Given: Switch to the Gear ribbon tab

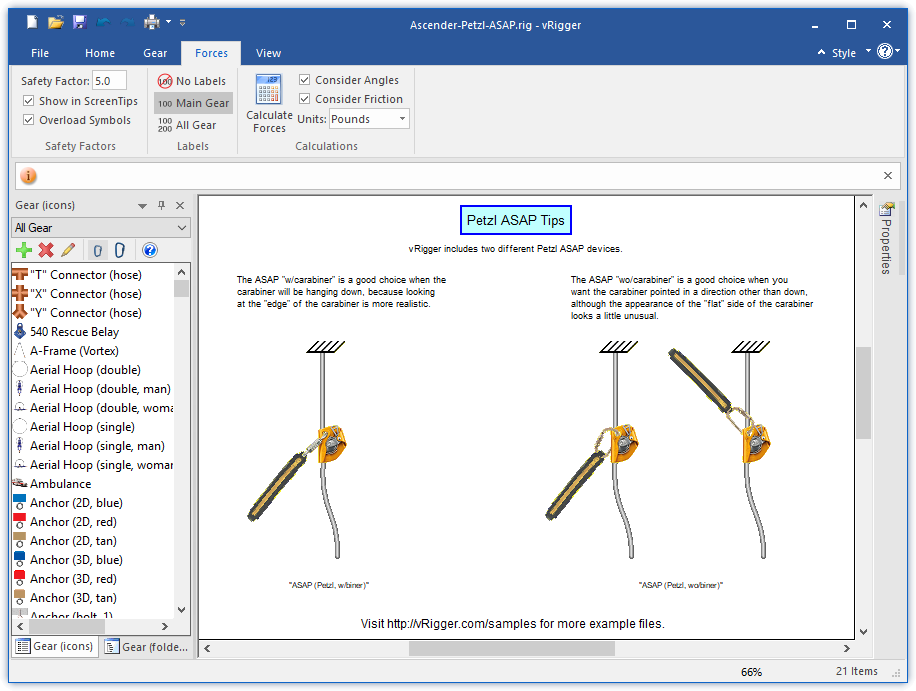Looking at the screenshot, I should pos(155,53).
